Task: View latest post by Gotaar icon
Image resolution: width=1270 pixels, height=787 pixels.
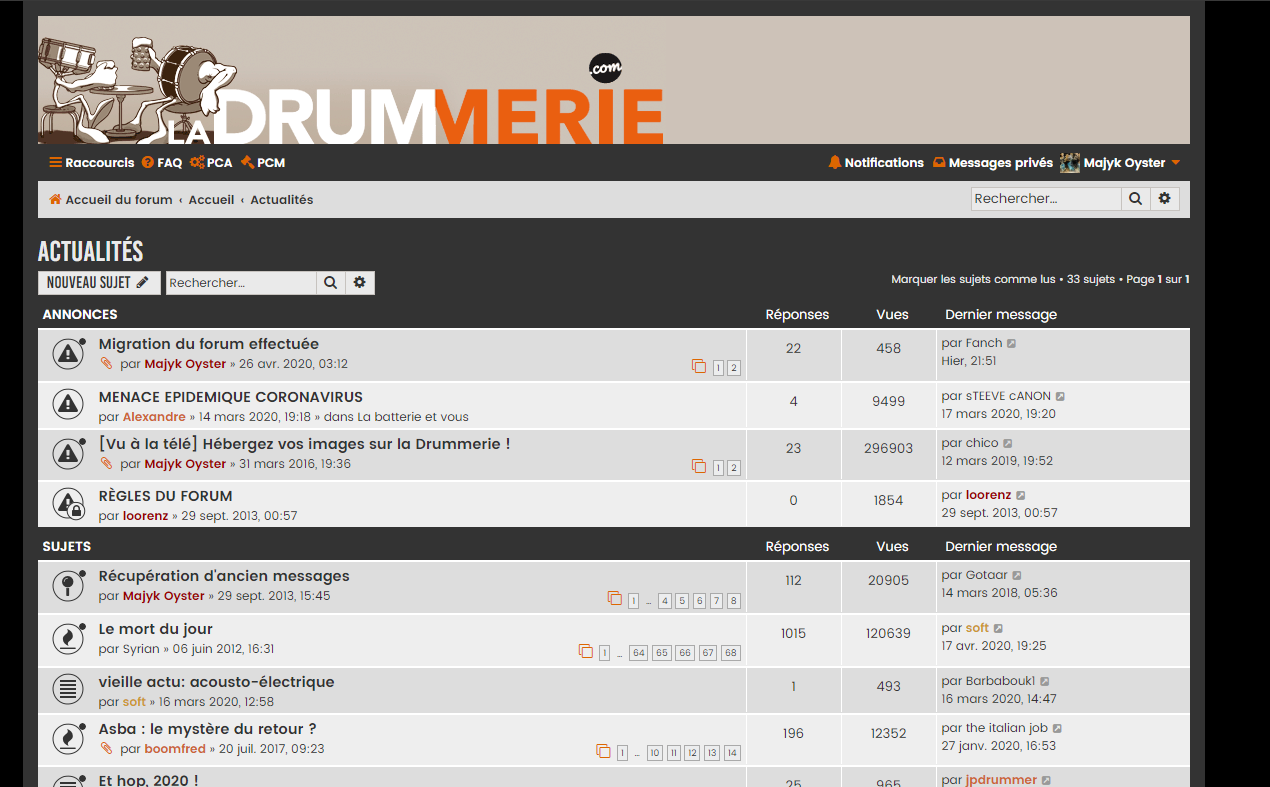Action: [x=1017, y=575]
